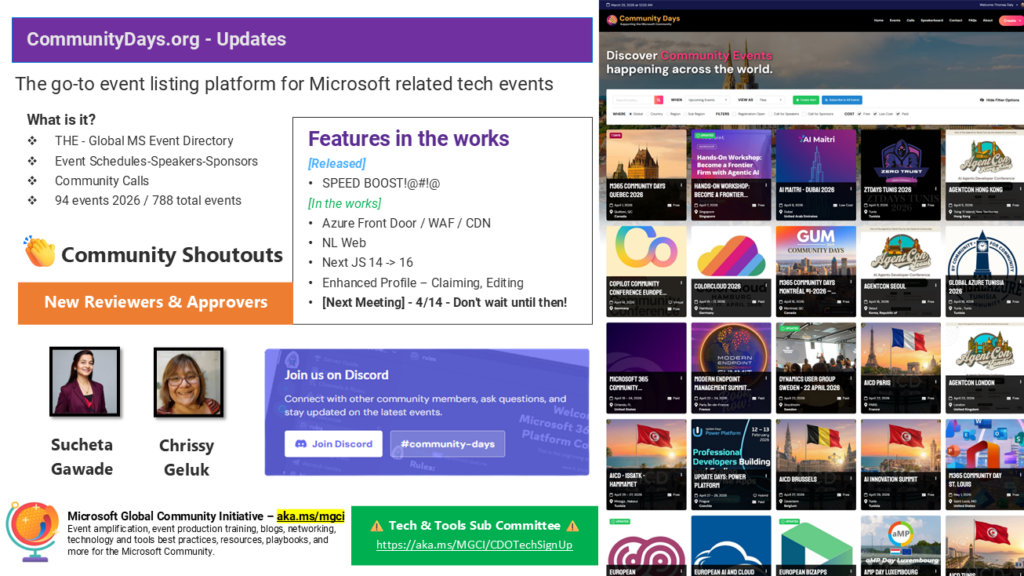1024x576 pixels.
Task: Check the Call for Speakers filter
Action: (x=771, y=114)
